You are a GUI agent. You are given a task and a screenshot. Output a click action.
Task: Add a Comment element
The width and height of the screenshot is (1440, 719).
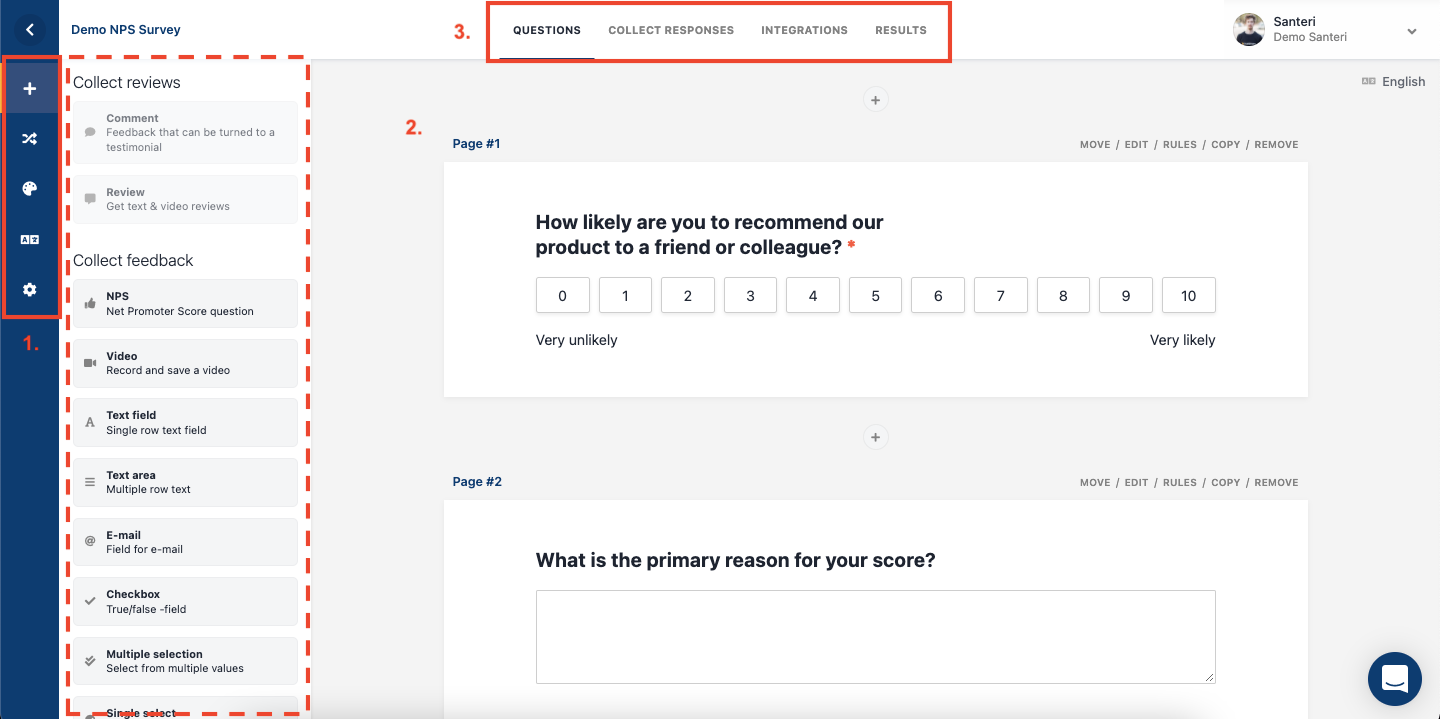(x=185, y=133)
